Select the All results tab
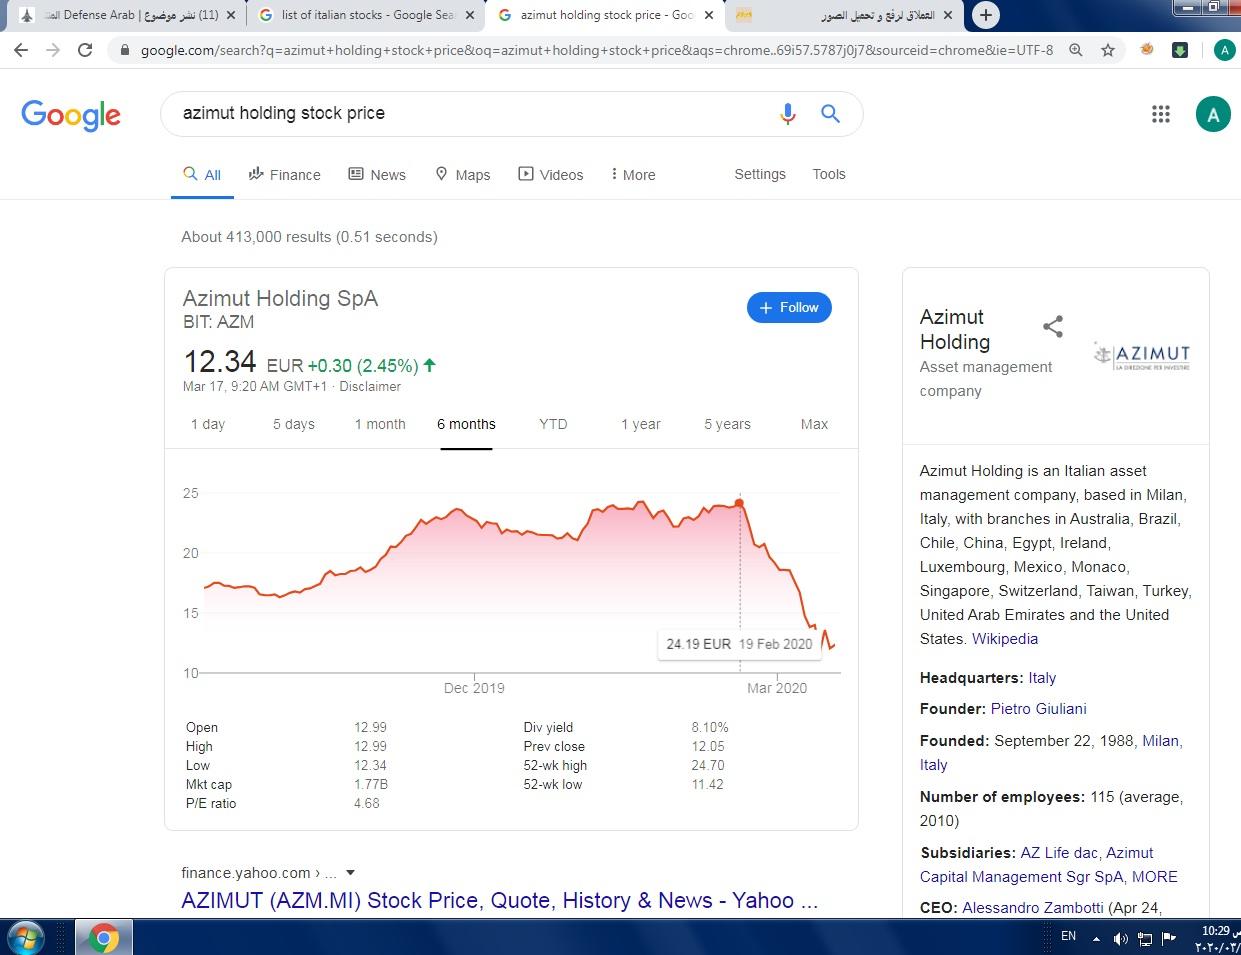The height and width of the screenshot is (955, 1241). pyautogui.click(x=202, y=174)
